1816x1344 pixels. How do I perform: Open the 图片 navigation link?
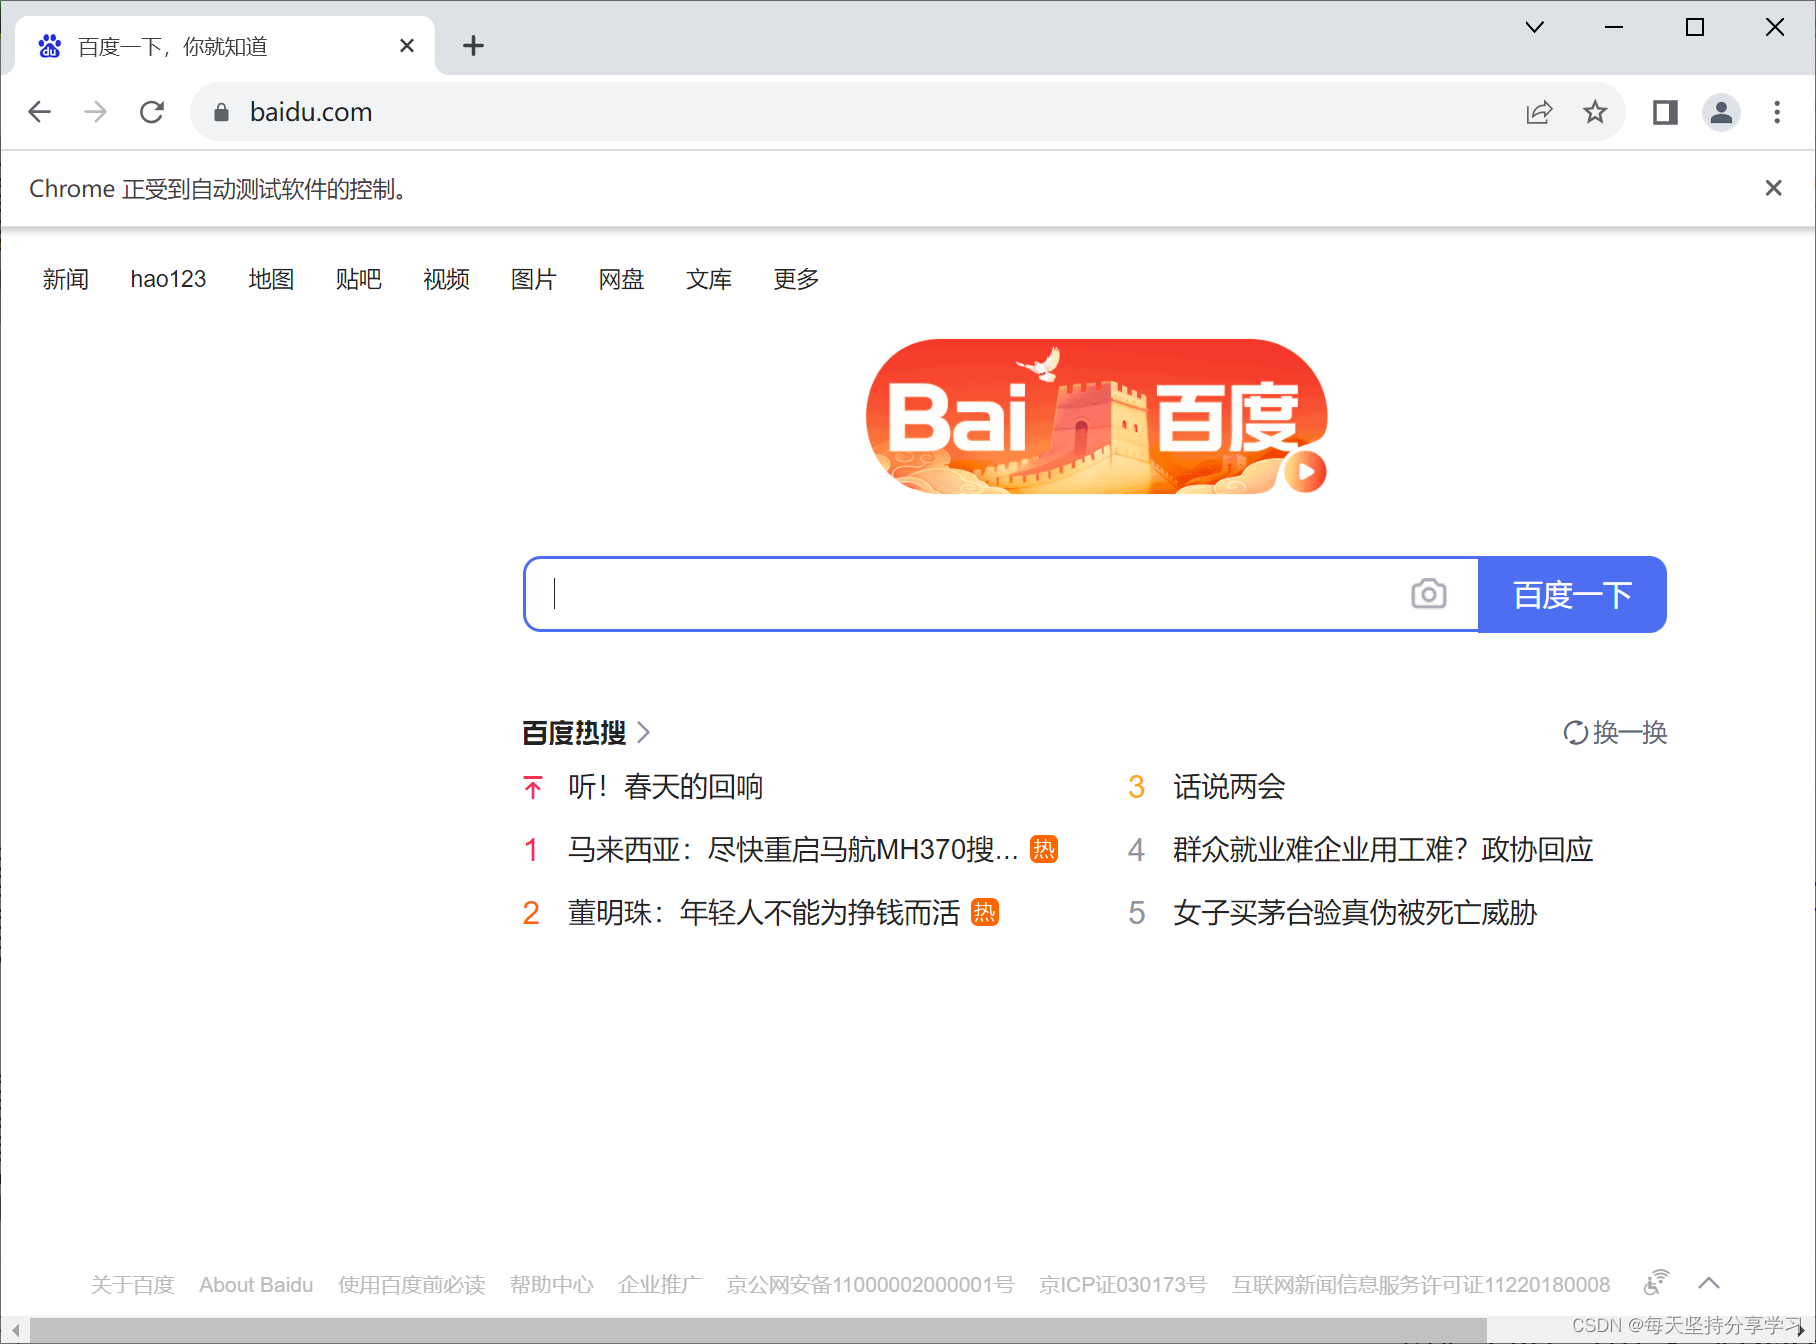coord(534,279)
